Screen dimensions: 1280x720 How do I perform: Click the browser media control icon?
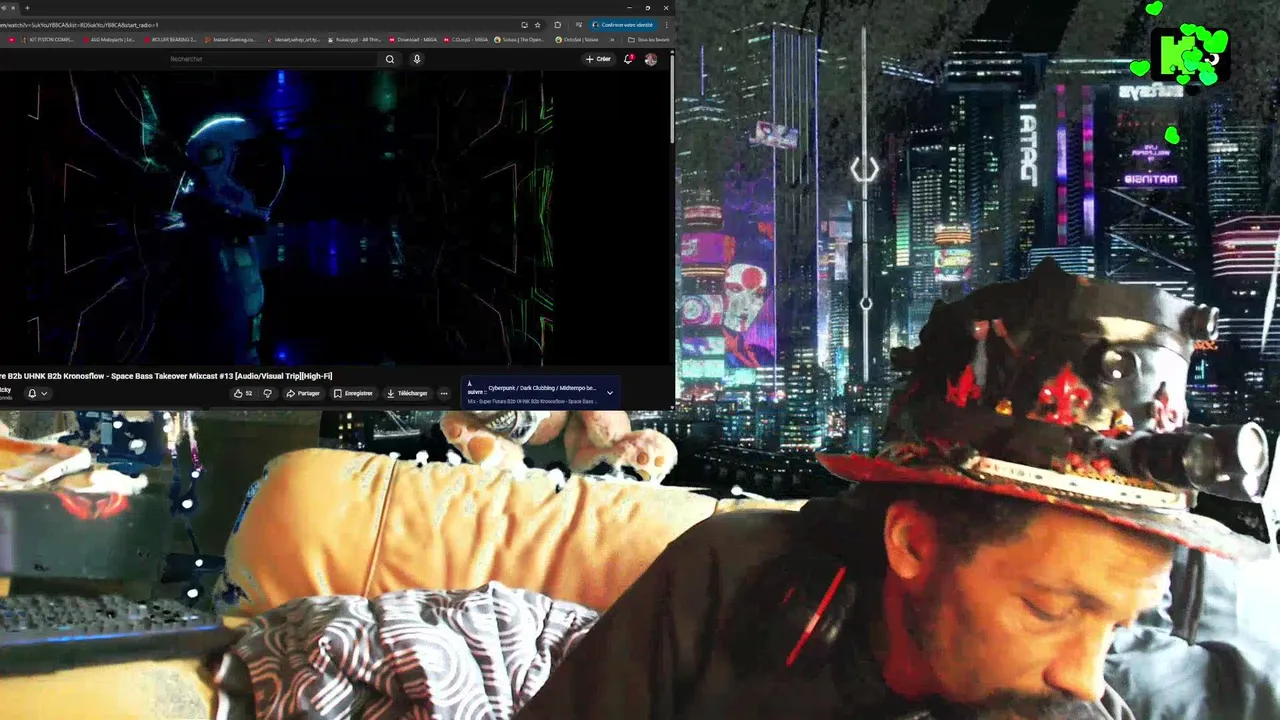click(x=579, y=25)
